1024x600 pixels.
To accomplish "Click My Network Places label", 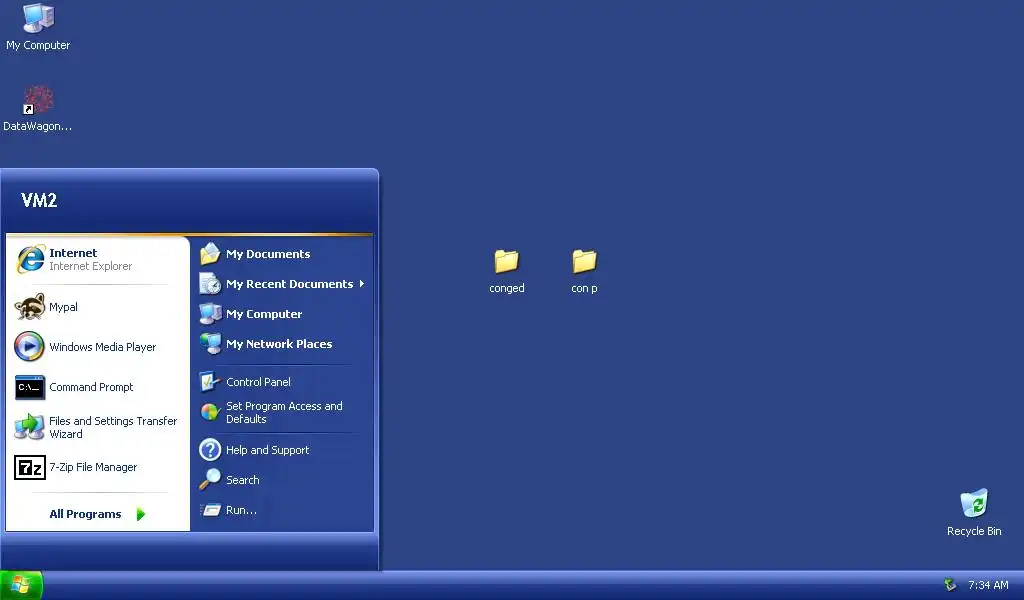I will click(x=279, y=344).
